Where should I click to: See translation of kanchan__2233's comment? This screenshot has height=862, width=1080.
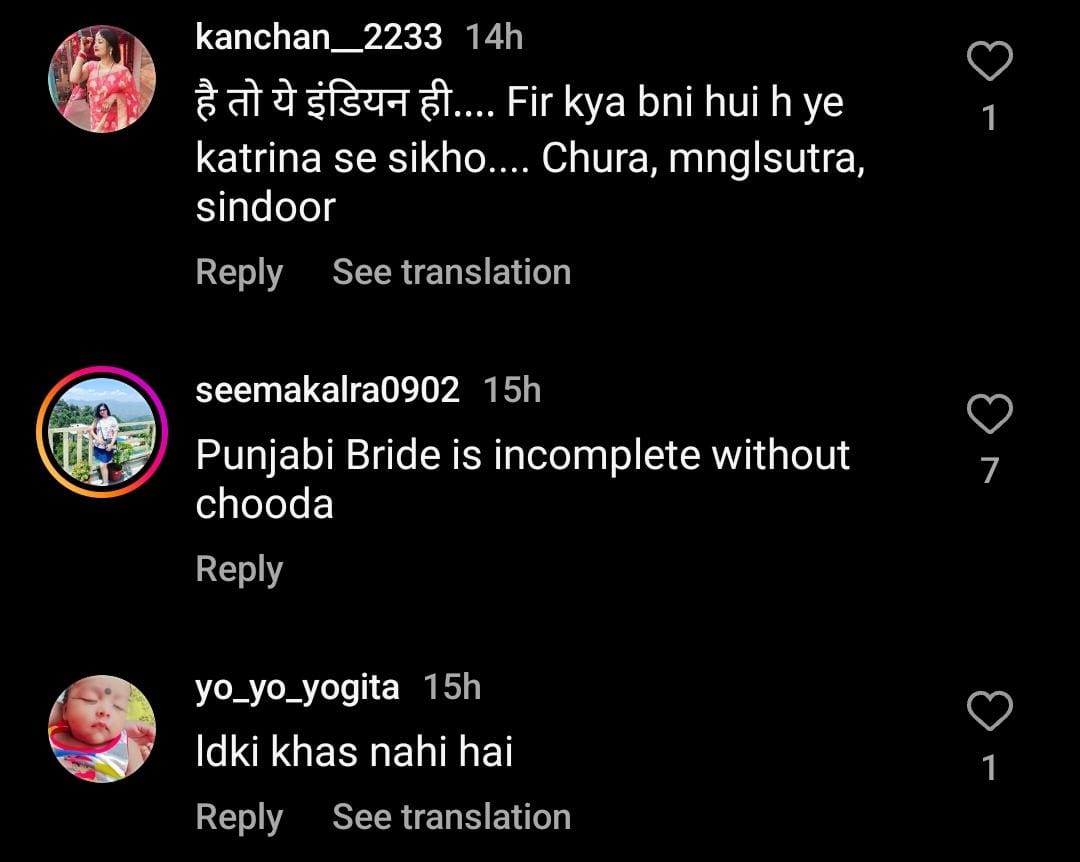coord(451,272)
